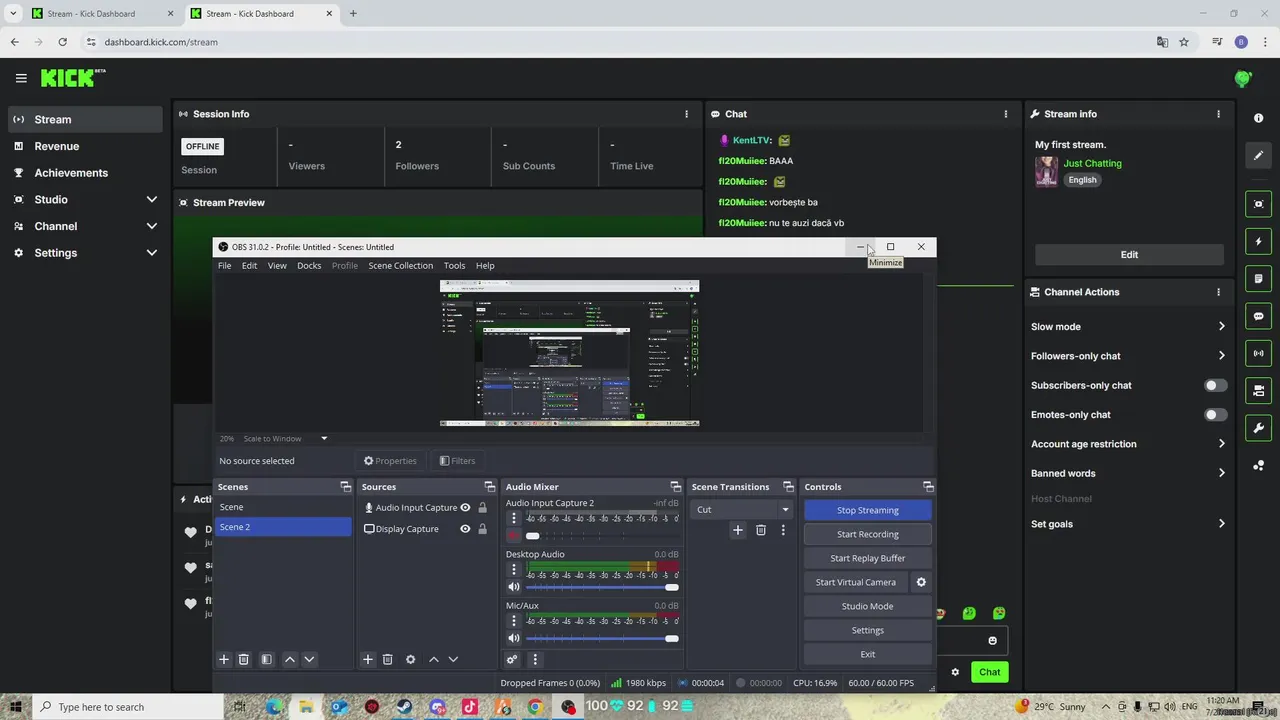
Task: Add a new scene with the plus icon
Action: [224, 659]
